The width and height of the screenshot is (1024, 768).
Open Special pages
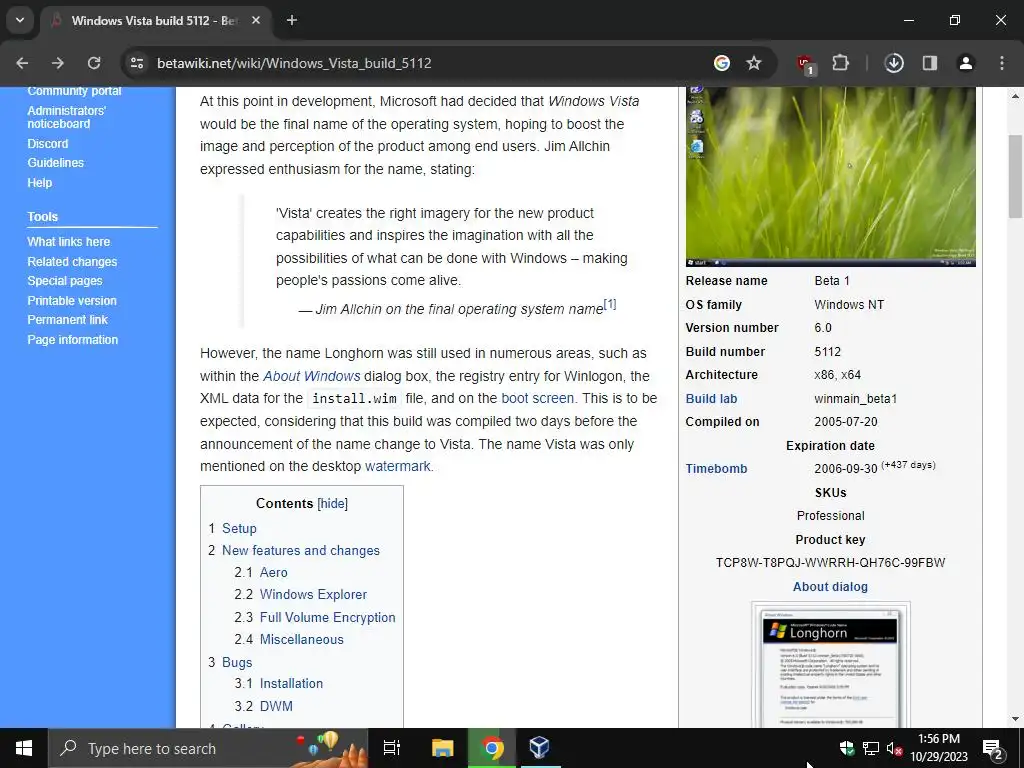click(65, 281)
